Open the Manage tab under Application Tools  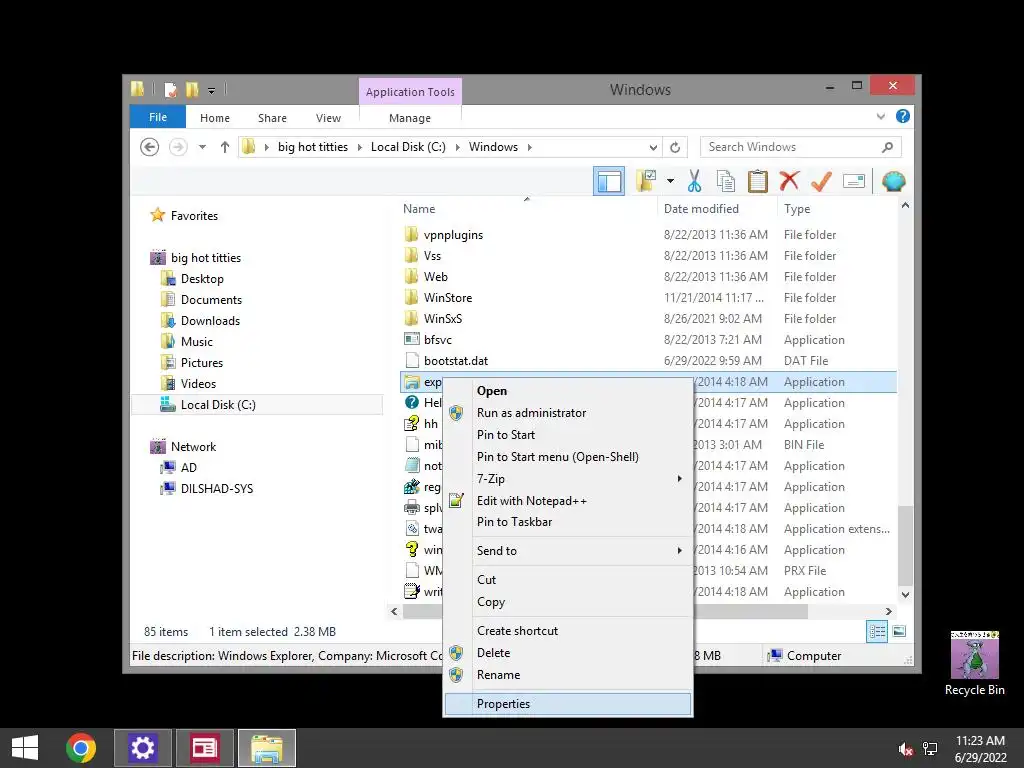click(410, 118)
